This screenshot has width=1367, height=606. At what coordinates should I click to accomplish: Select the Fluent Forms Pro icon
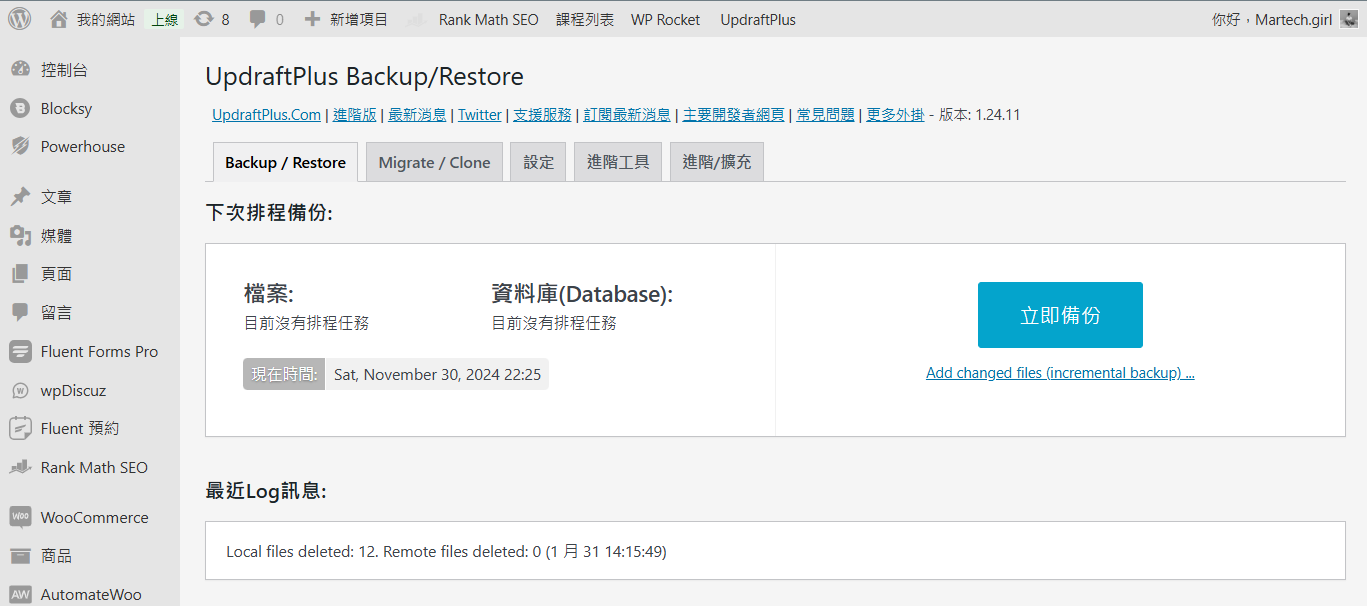coord(20,351)
